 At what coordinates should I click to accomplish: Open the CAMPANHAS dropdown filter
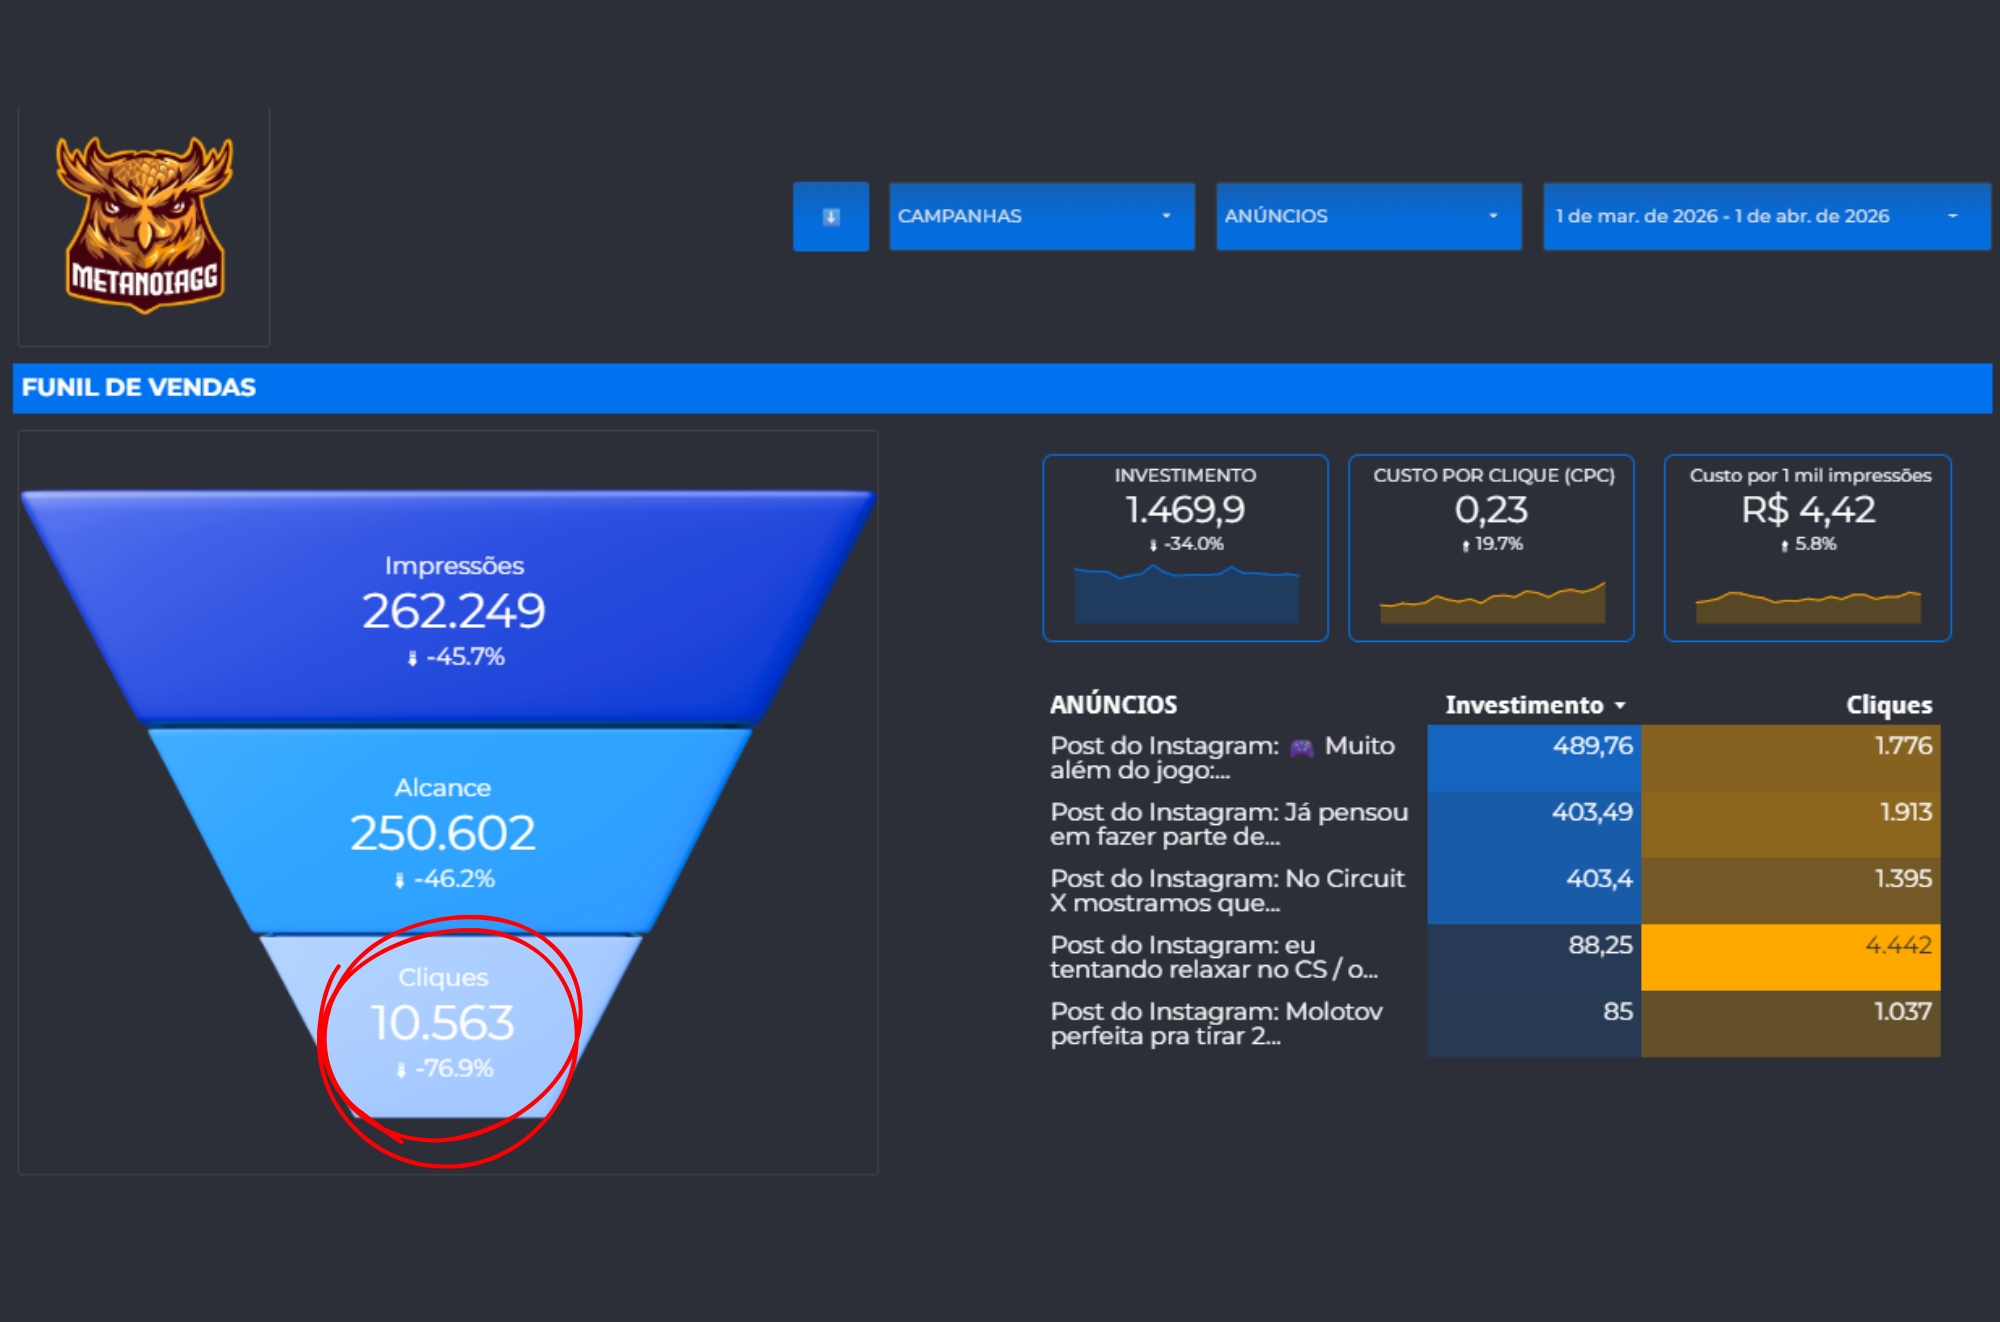pos(1040,216)
